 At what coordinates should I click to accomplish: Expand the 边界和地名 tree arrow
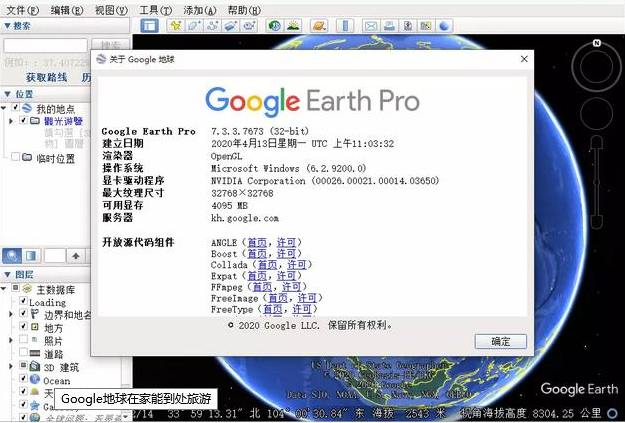[11, 314]
